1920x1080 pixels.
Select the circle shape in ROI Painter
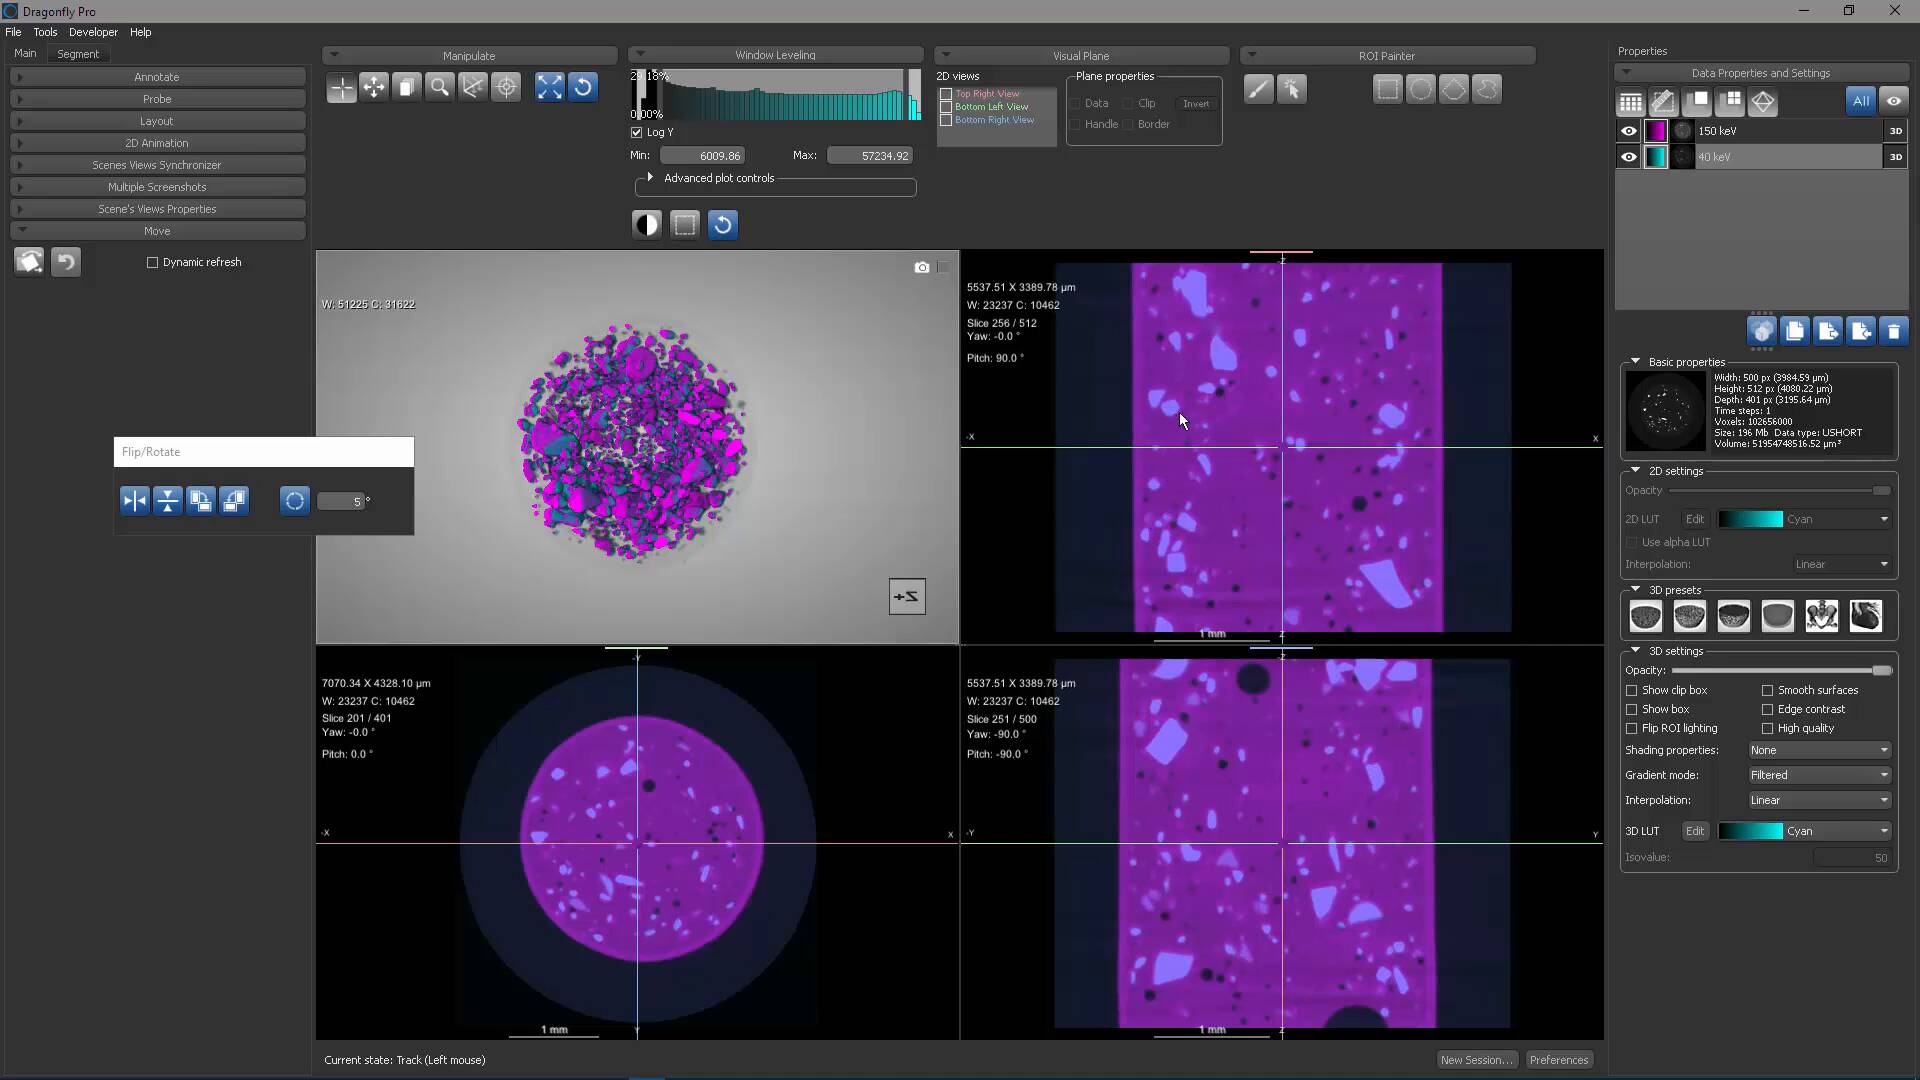(x=1421, y=90)
